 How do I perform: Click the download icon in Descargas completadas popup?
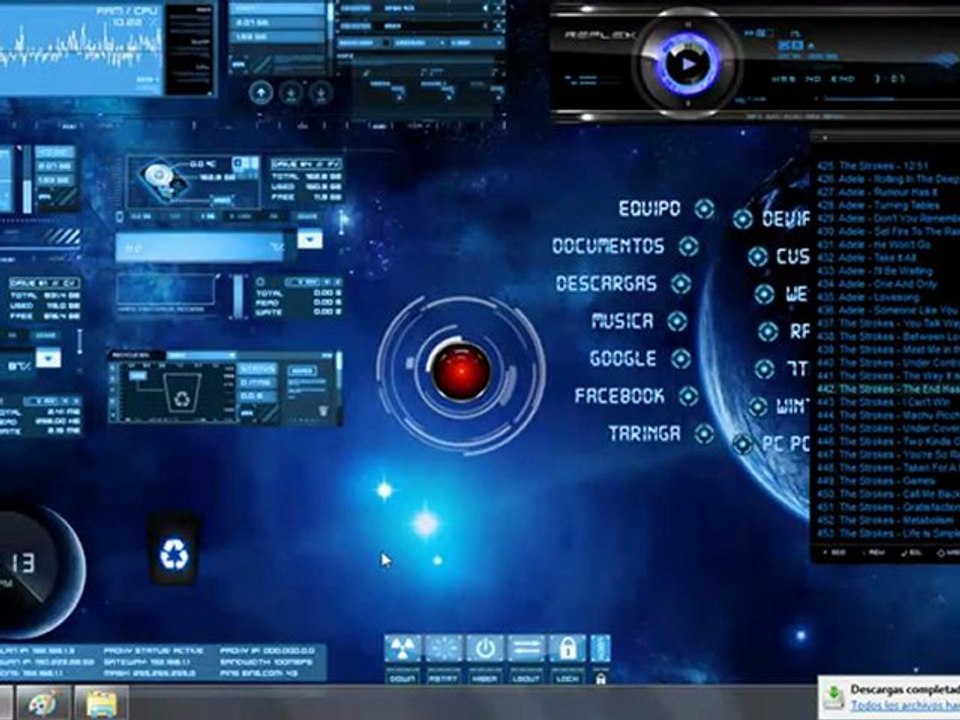coord(834,697)
